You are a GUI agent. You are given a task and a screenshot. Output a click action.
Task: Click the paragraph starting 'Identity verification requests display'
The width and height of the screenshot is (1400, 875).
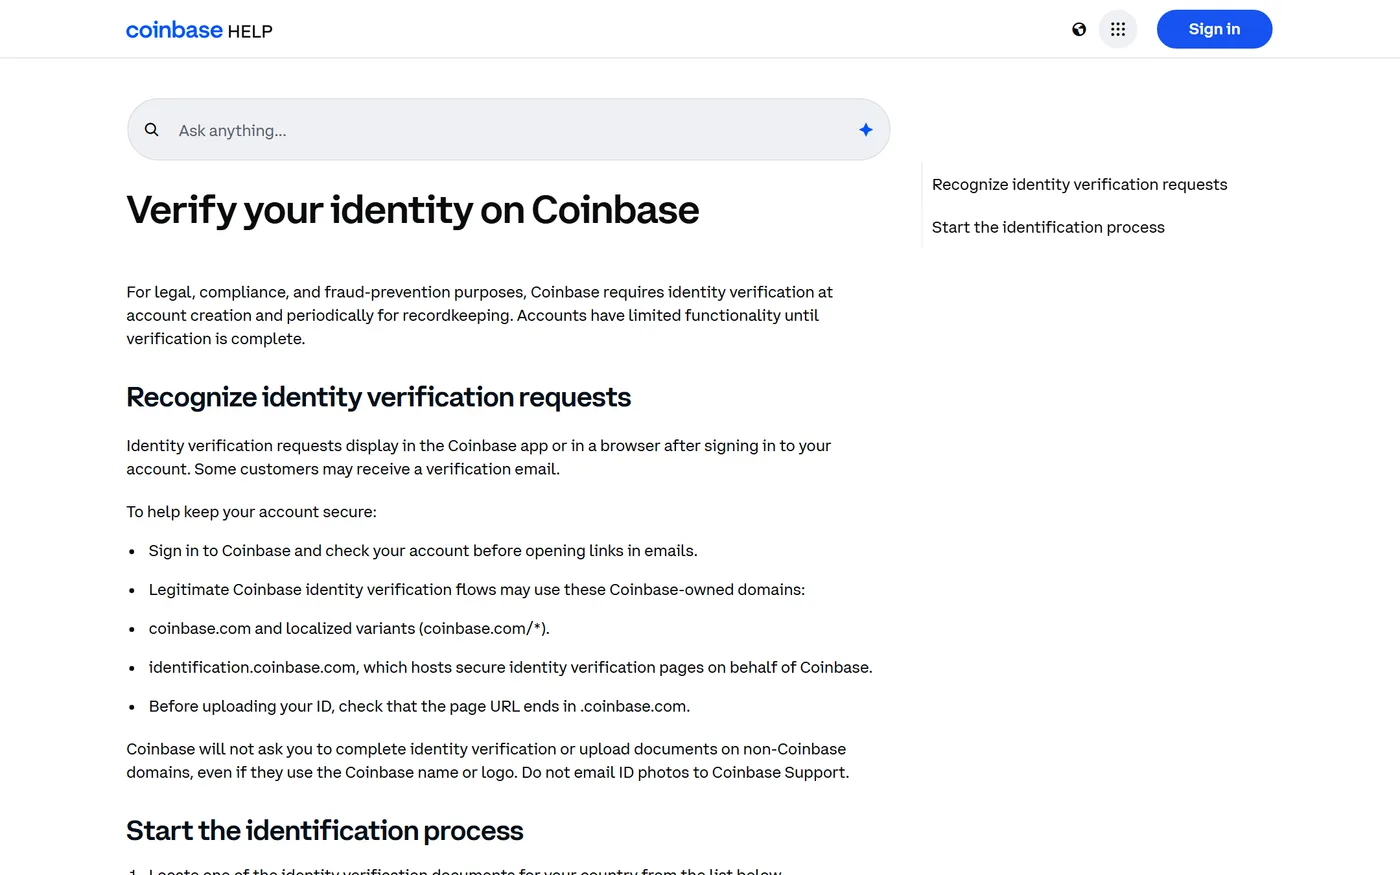(478, 458)
